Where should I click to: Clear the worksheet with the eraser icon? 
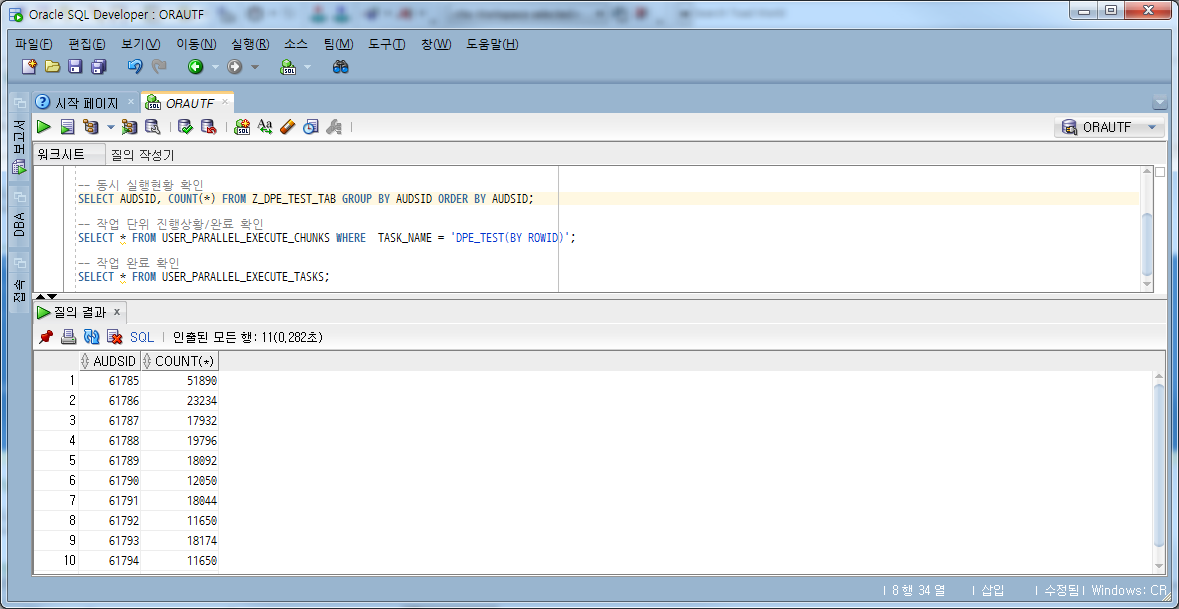pyautogui.click(x=287, y=126)
